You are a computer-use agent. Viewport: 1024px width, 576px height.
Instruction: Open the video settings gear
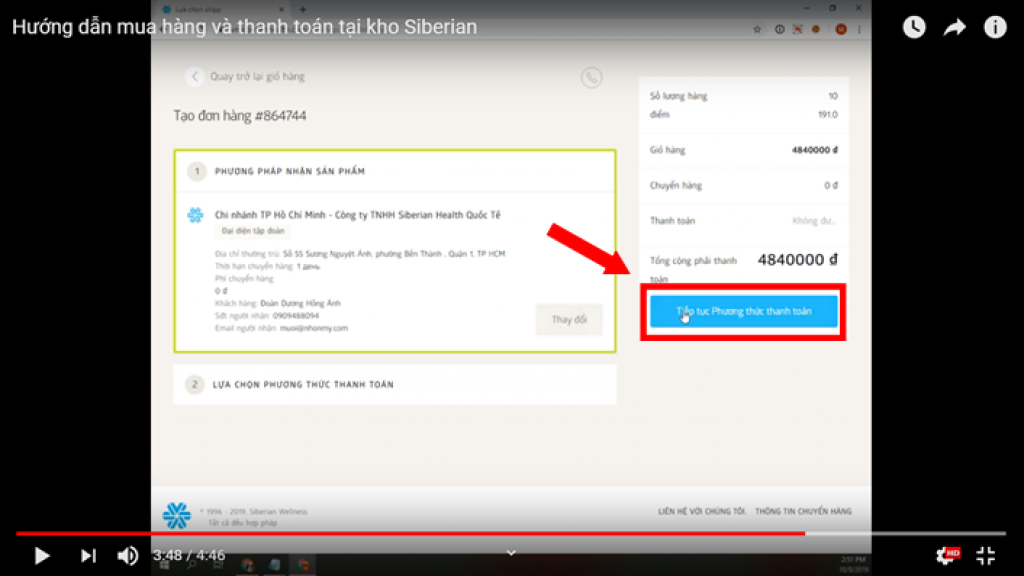coord(946,555)
